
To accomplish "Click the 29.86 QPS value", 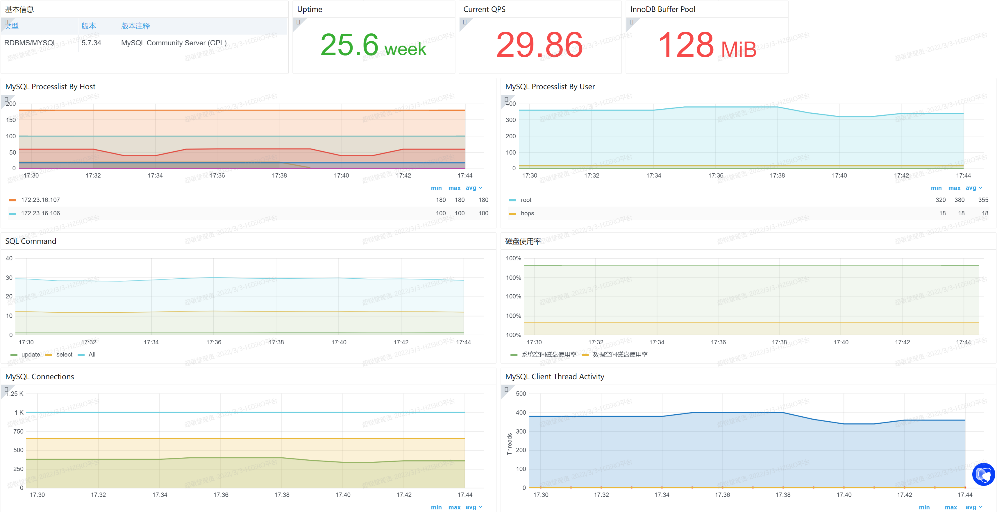I will tap(539, 45).
